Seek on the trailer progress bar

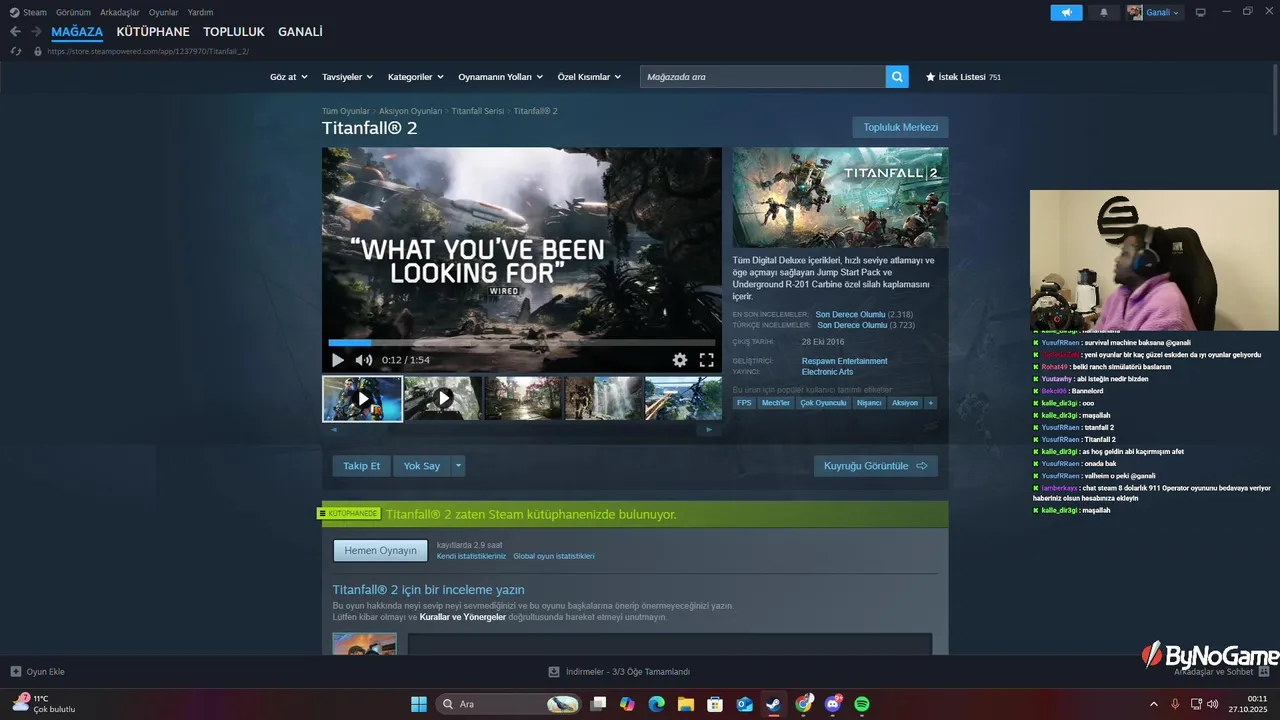click(x=521, y=343)
